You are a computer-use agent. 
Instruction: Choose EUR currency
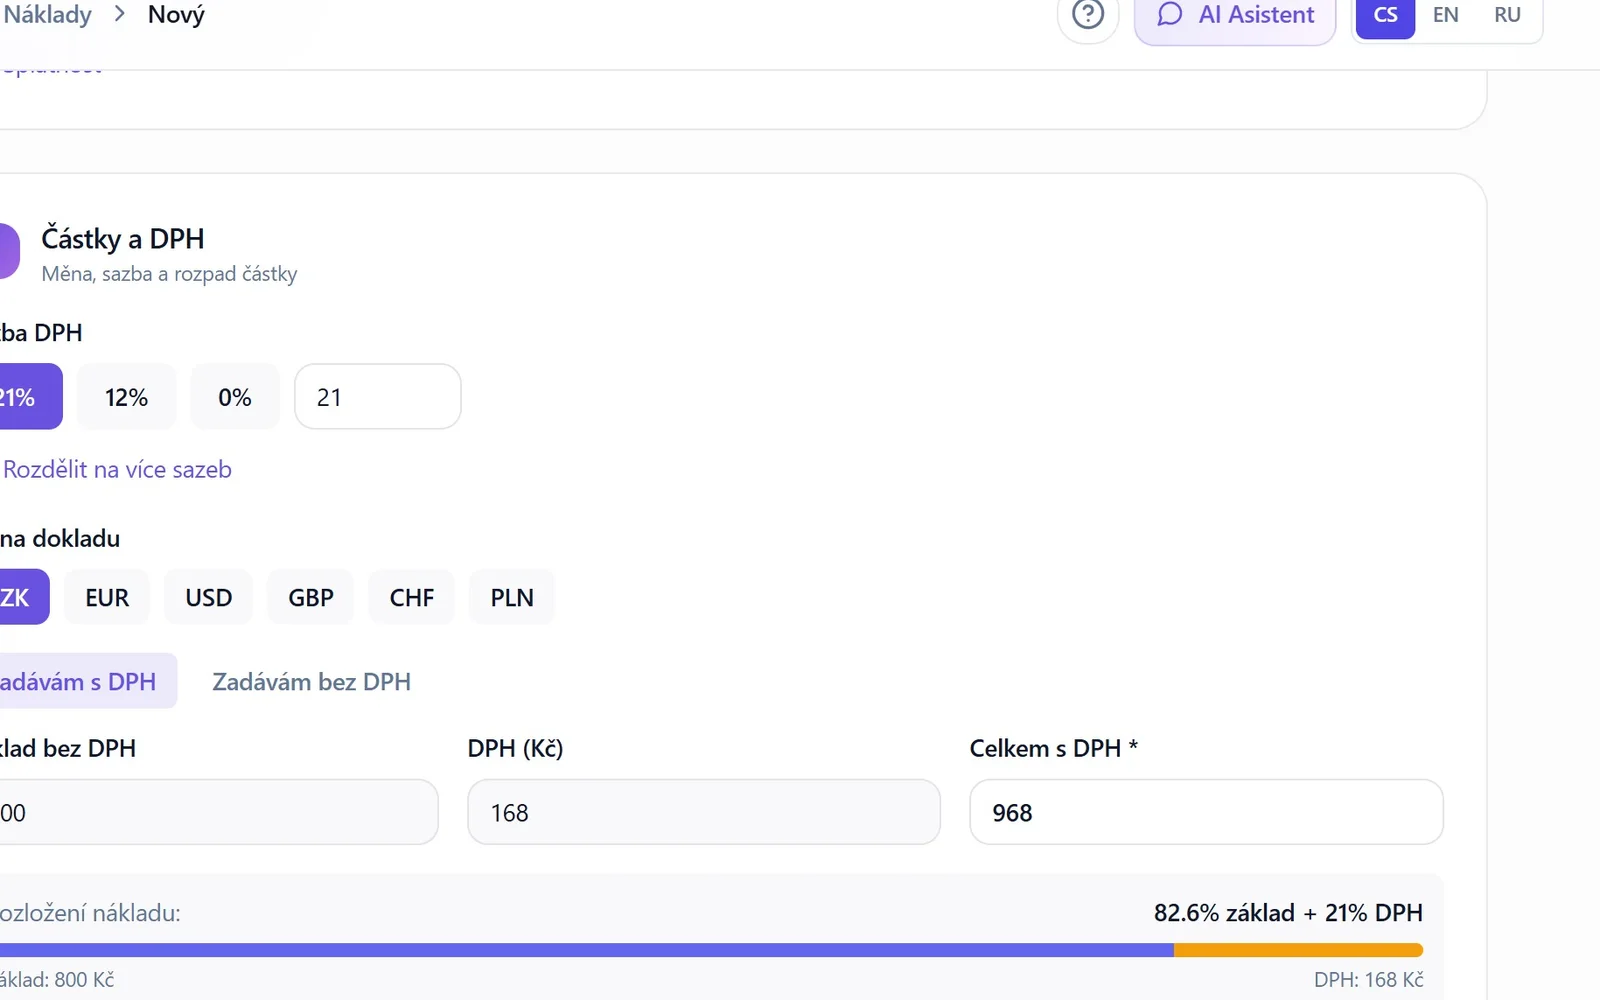(x=107, y=597)
